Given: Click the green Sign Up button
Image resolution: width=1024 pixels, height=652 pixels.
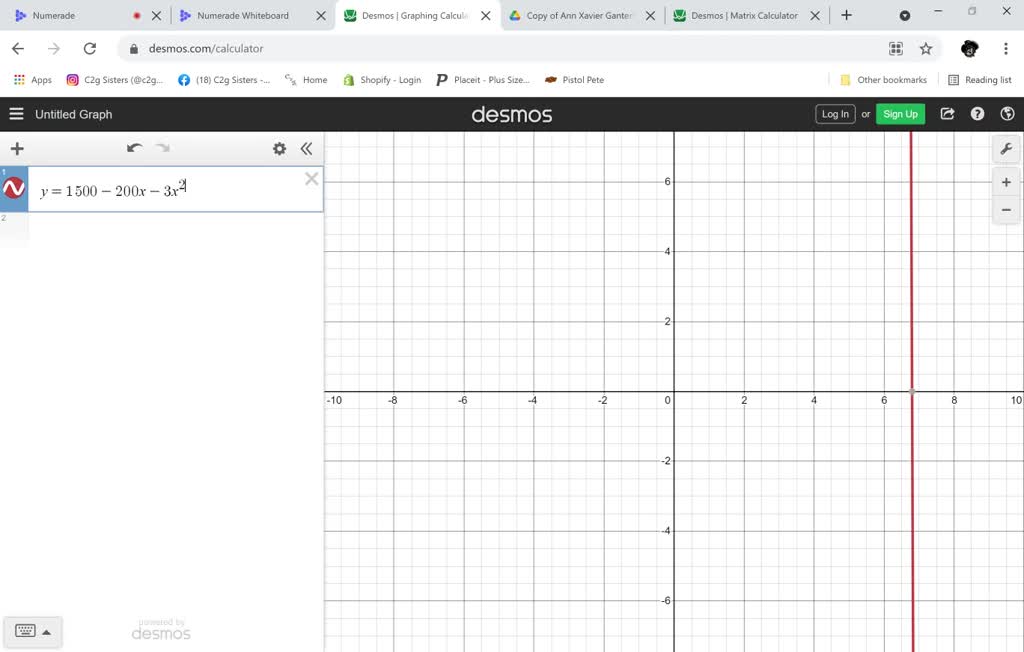Looking at the screenshot, I should coord(900,114).
